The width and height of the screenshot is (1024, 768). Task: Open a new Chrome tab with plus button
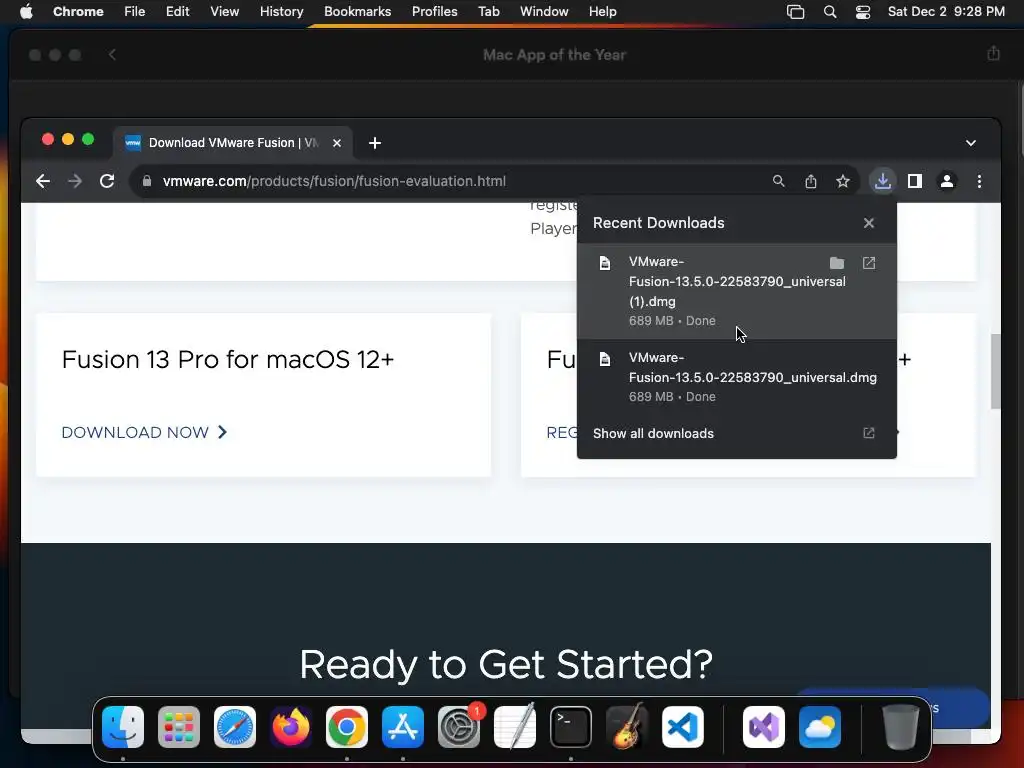coord(375,143)
